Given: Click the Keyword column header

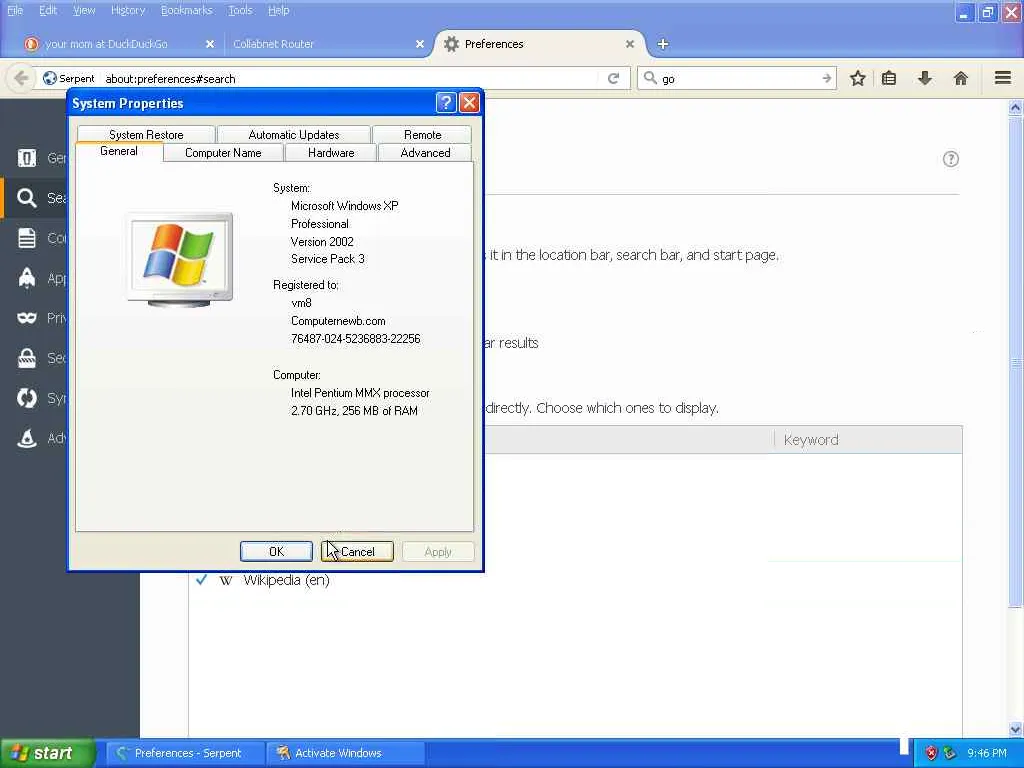Looking at the screenshot, I should (x=868, y=440).
